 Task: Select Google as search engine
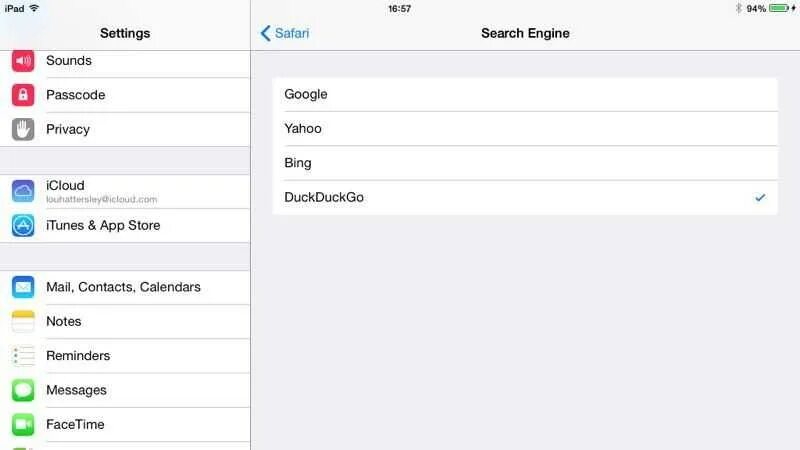pyautogui.click(x=524, y=94)
